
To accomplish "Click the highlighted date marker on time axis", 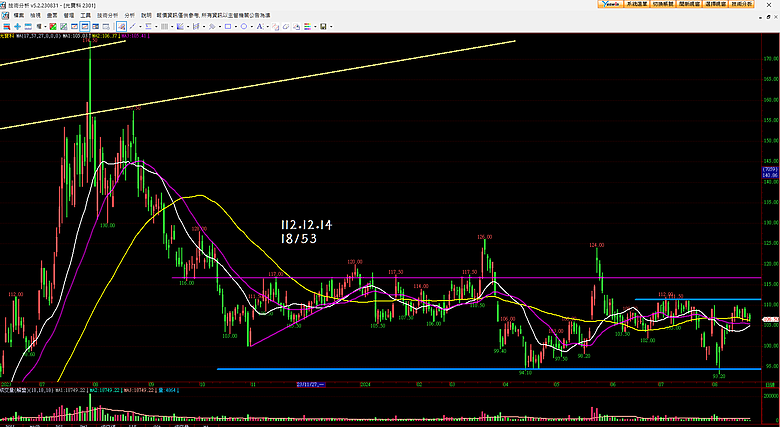I will pyautogui.click(x=311, y=385).
